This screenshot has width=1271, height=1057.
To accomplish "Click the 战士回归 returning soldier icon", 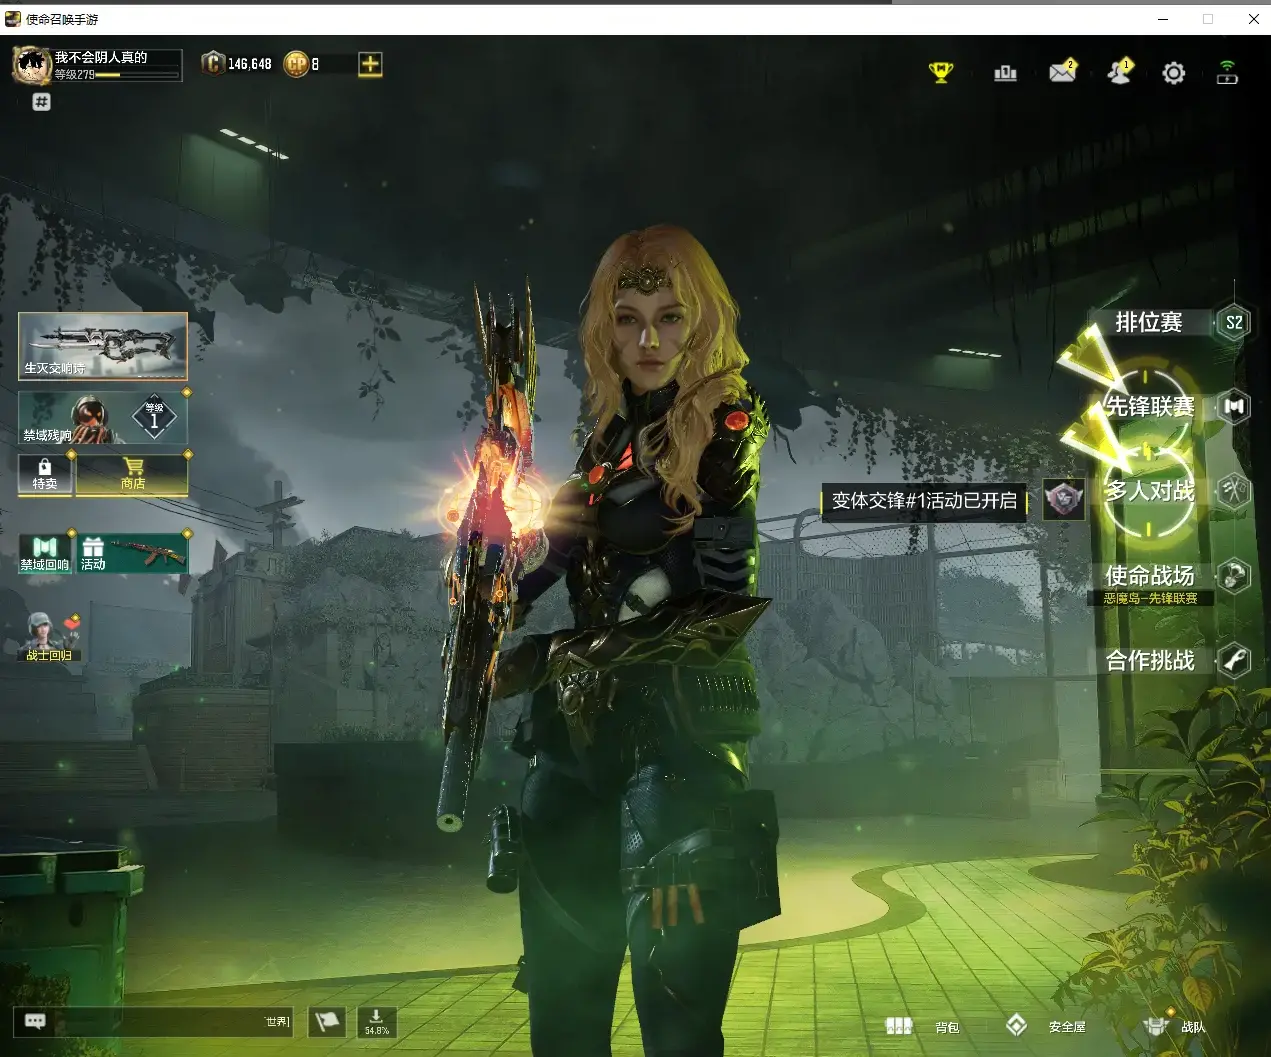I will 48,636.
